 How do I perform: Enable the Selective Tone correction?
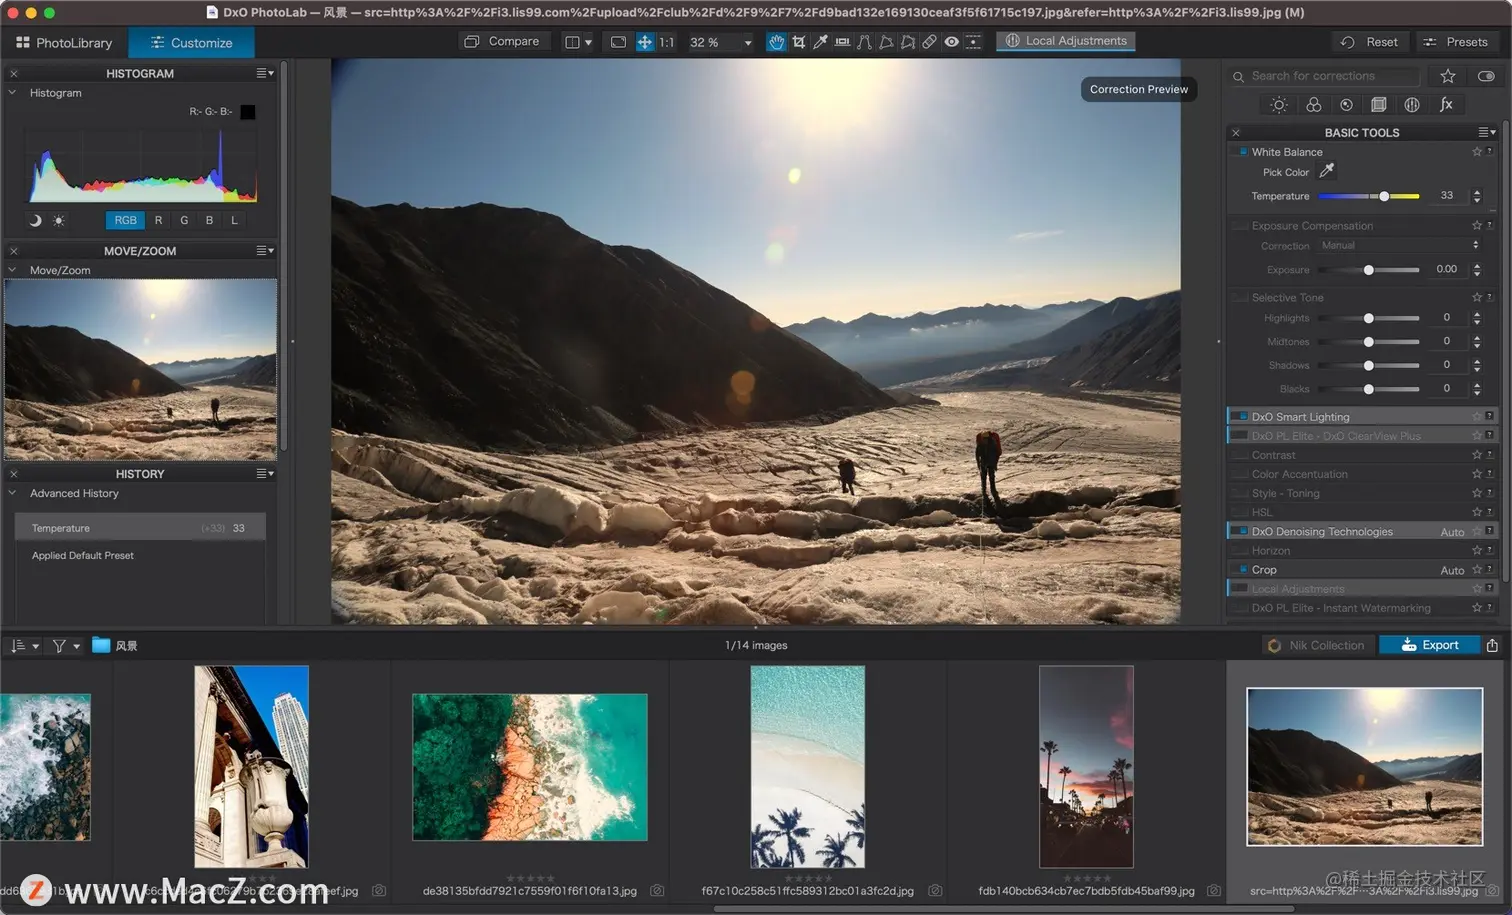click(x=1242, y=297)
